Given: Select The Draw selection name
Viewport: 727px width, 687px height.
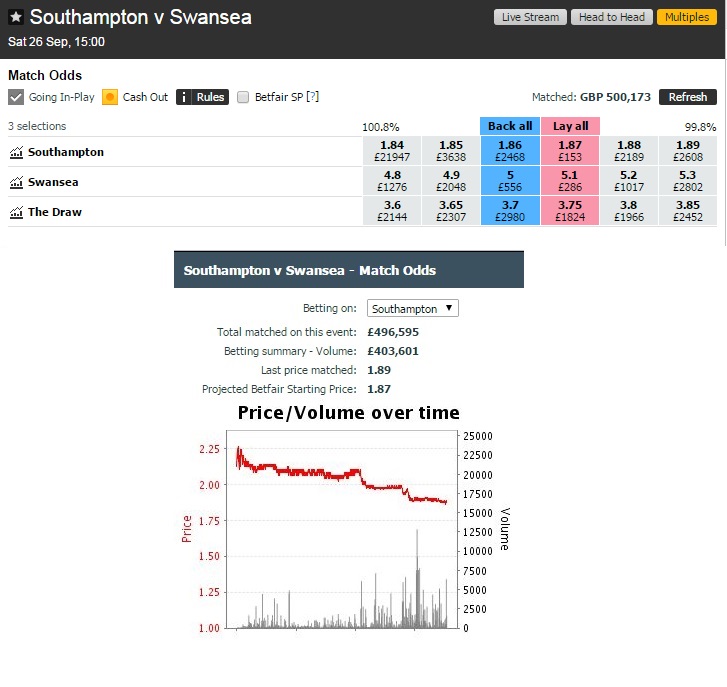Looking at the screenshot, I should point(55,212).
